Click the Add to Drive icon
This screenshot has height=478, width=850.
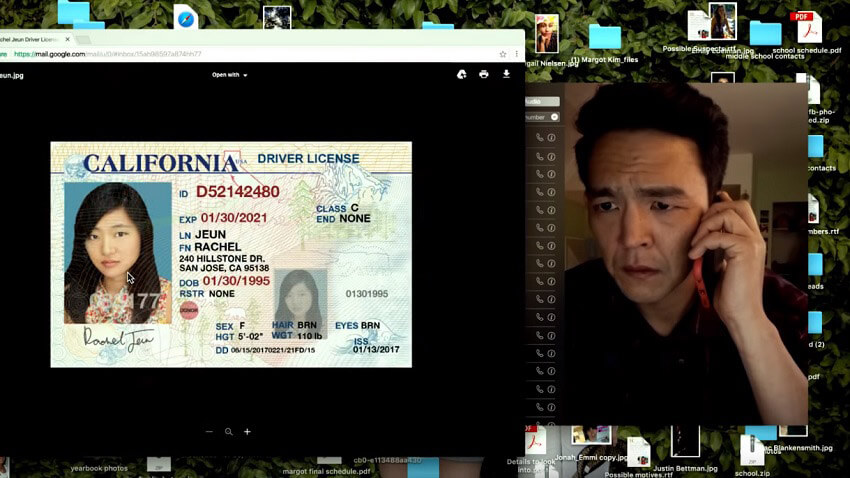pyautogui.click(x=461, y=74)
